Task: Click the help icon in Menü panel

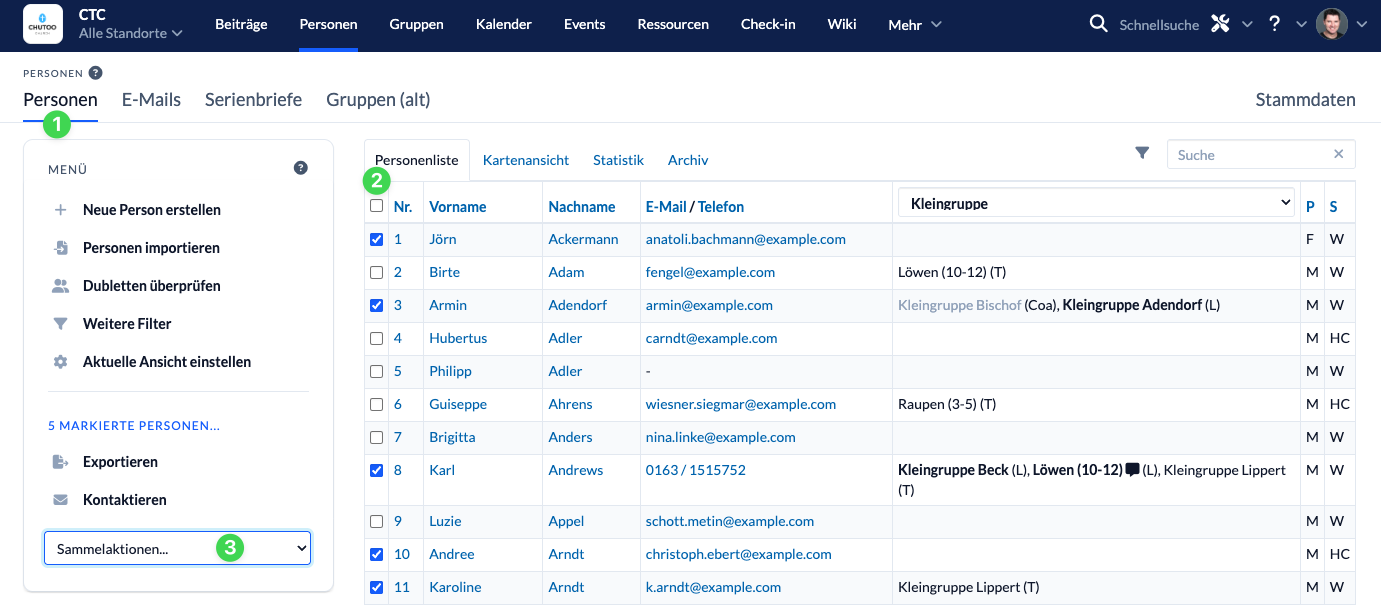Action: click(x=300, y=169)
